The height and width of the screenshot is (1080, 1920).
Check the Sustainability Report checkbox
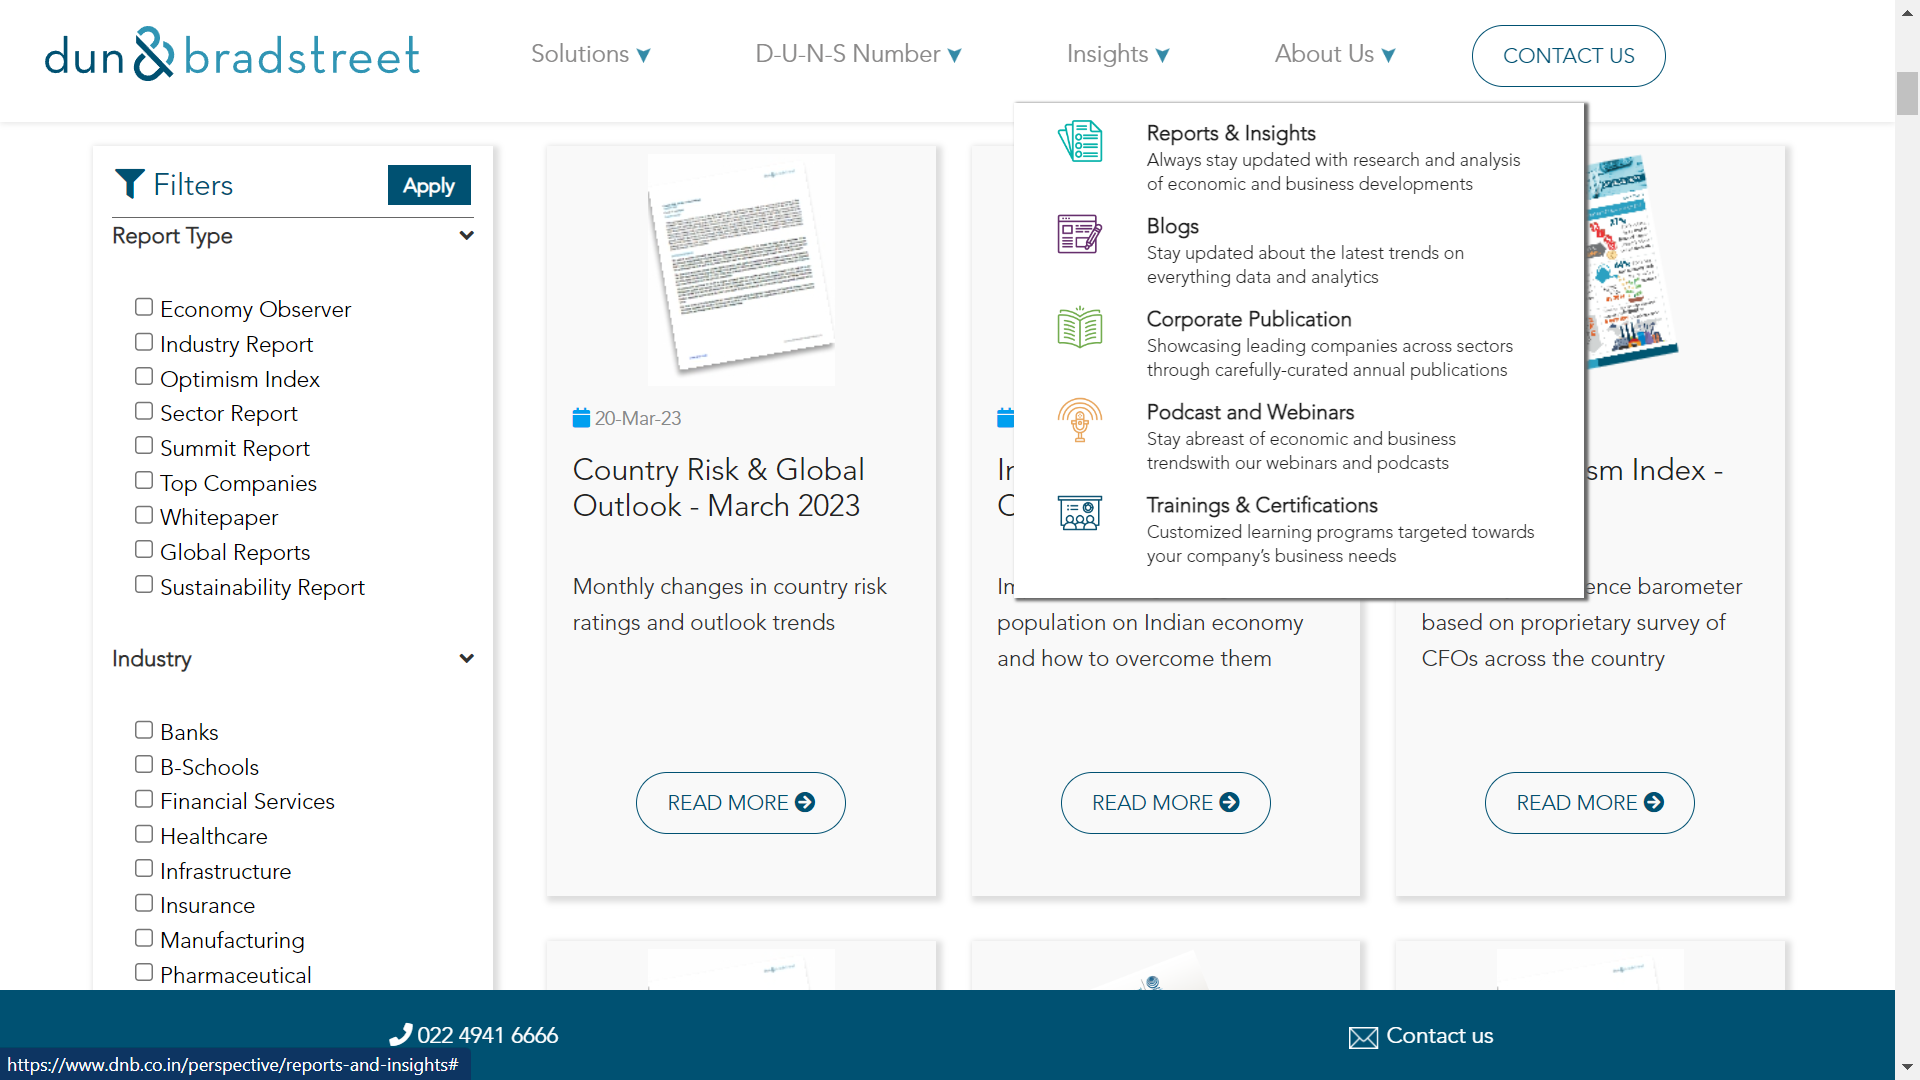click(x=144, y=584)
